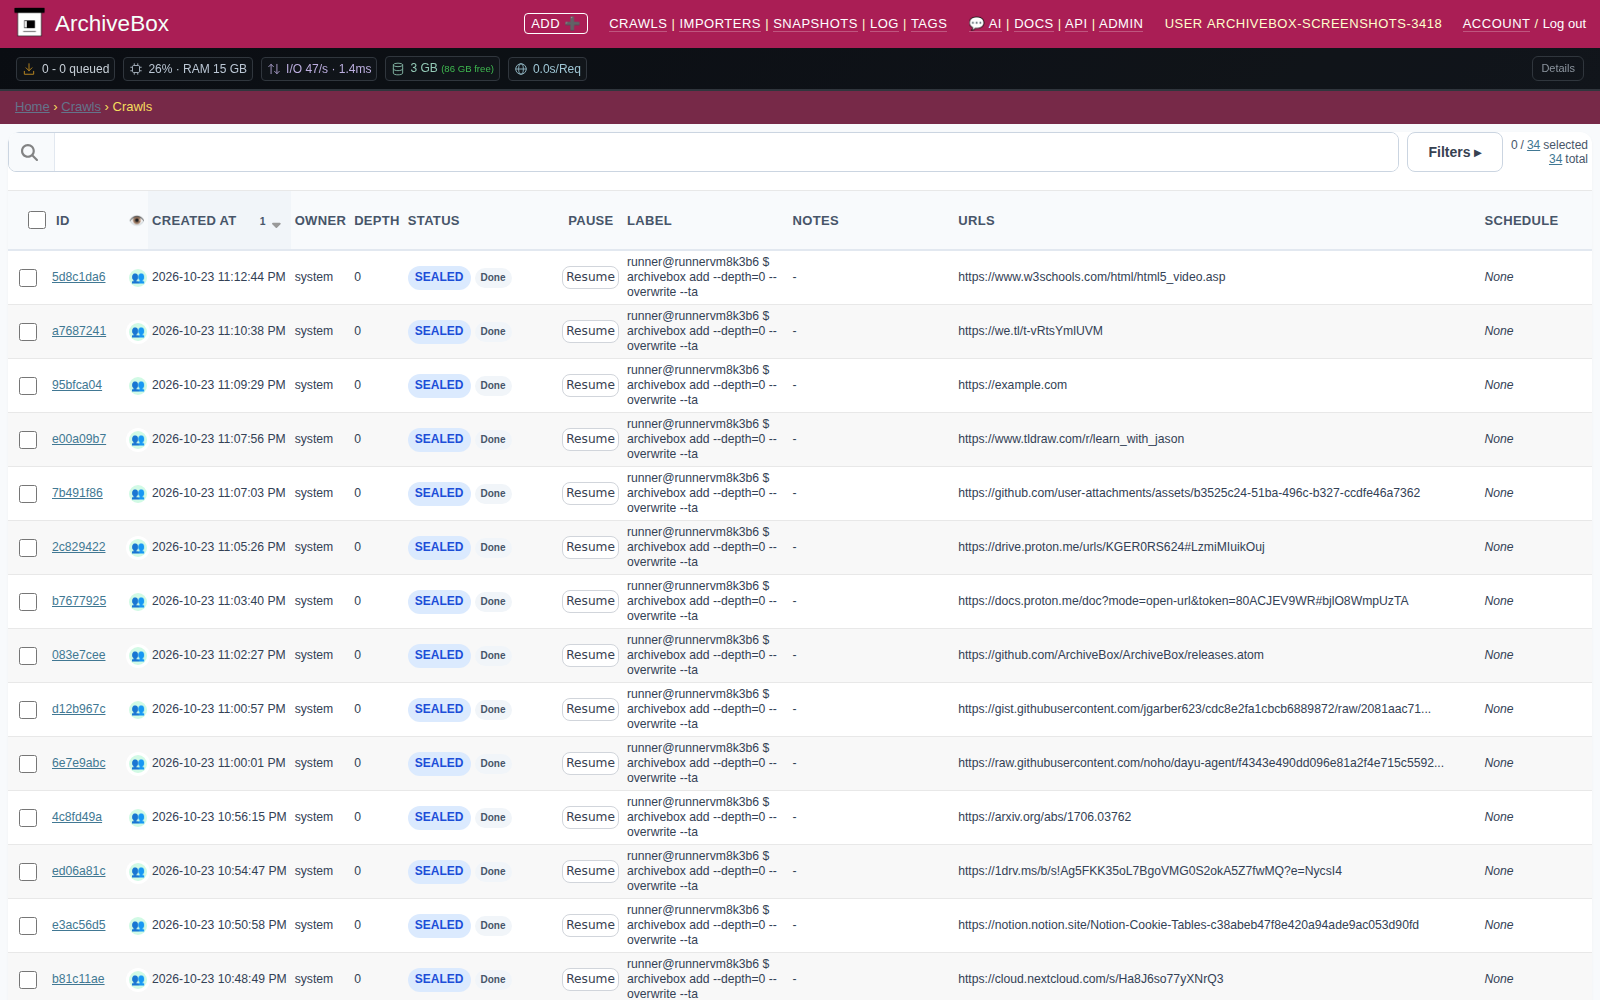
Task: Click the Log out link
Action: tap(1564, 24)
